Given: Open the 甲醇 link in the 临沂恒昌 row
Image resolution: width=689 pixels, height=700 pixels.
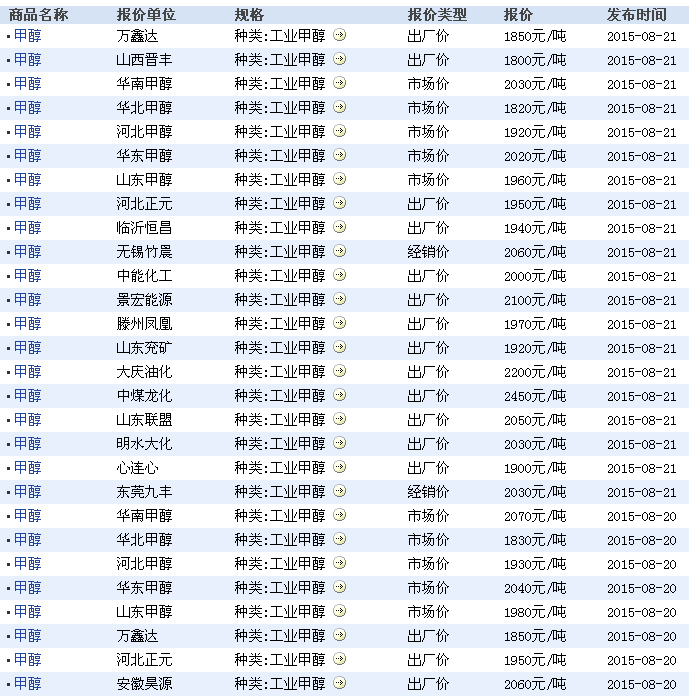Looking at the screenshot, I should pos(28,228).
